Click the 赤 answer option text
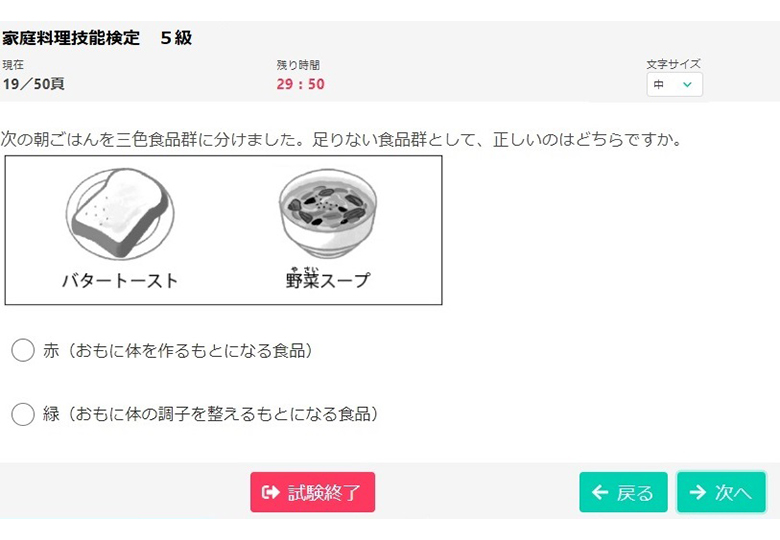Screen dimensions: 780x540 (178, 351)
